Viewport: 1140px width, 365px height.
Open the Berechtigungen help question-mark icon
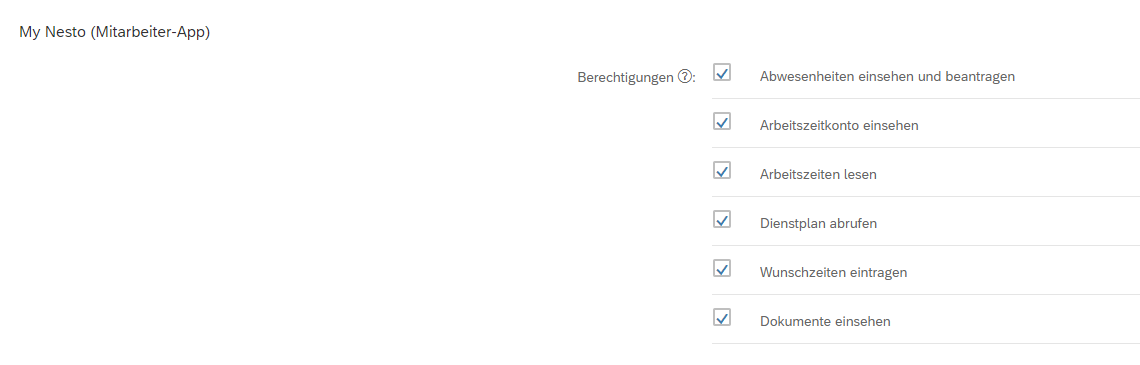coord(683,76)
